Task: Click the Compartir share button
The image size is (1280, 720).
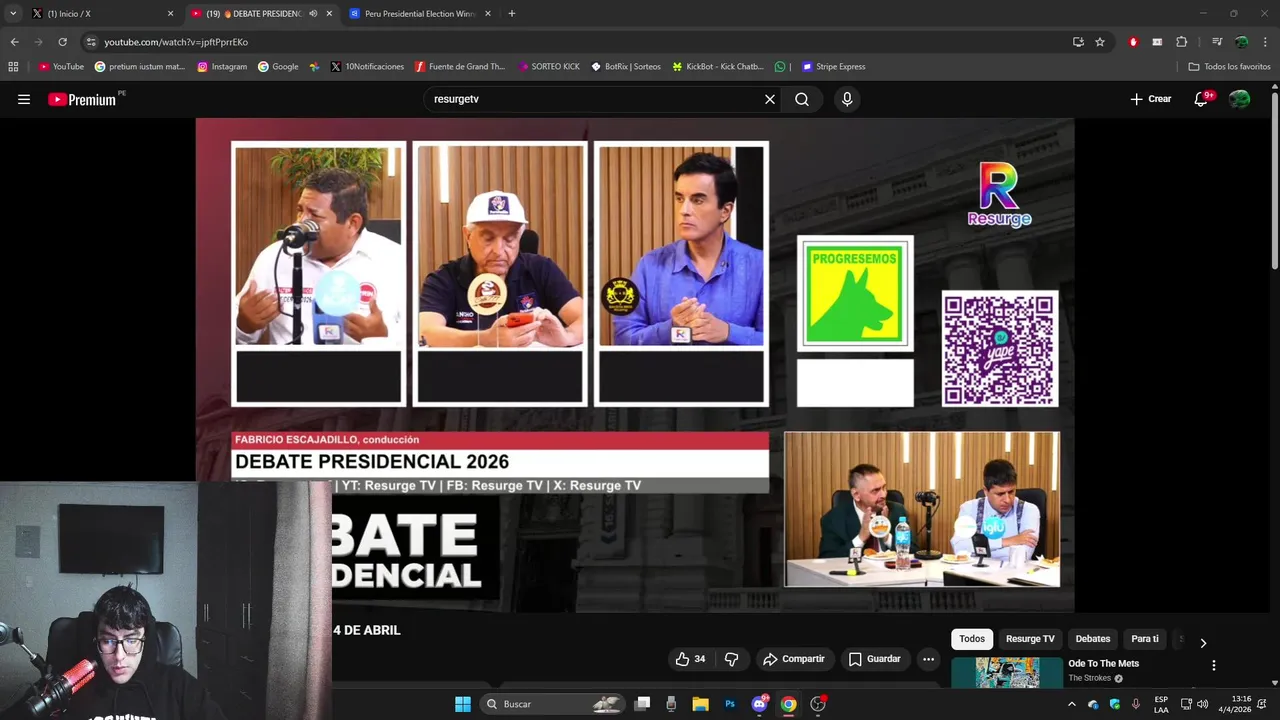Action: coord(794,659)
